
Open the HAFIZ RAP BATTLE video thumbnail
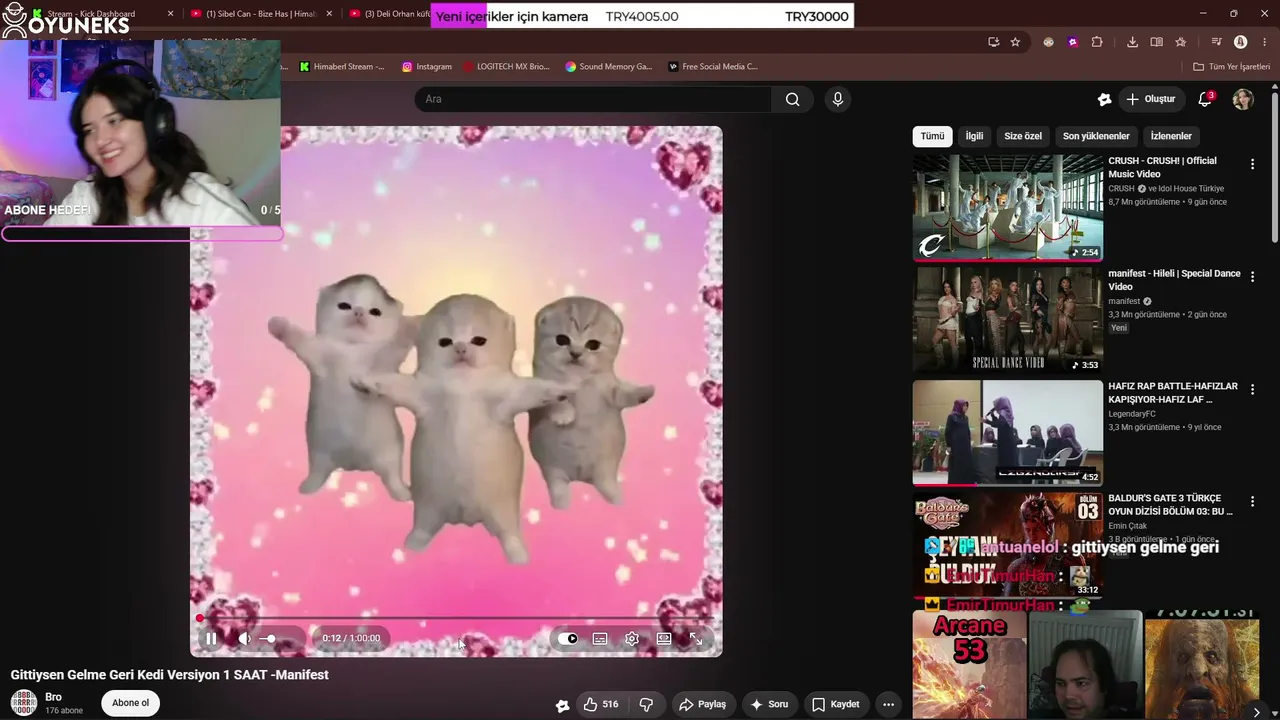click(1008, 433)
